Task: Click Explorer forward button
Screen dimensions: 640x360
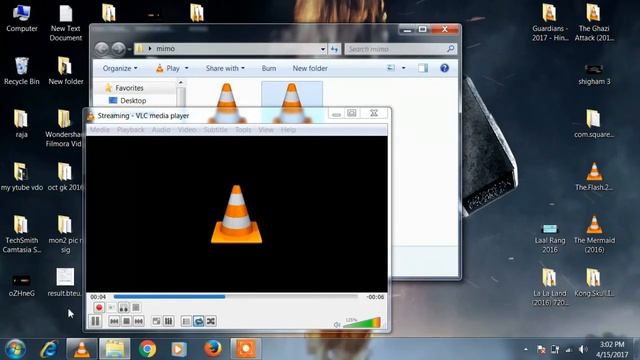Action: [x=118, y=49]
